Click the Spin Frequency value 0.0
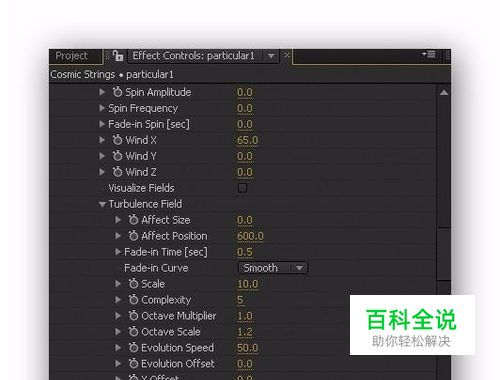This screenshot has width=500, height=380. [x=245, y=108]
